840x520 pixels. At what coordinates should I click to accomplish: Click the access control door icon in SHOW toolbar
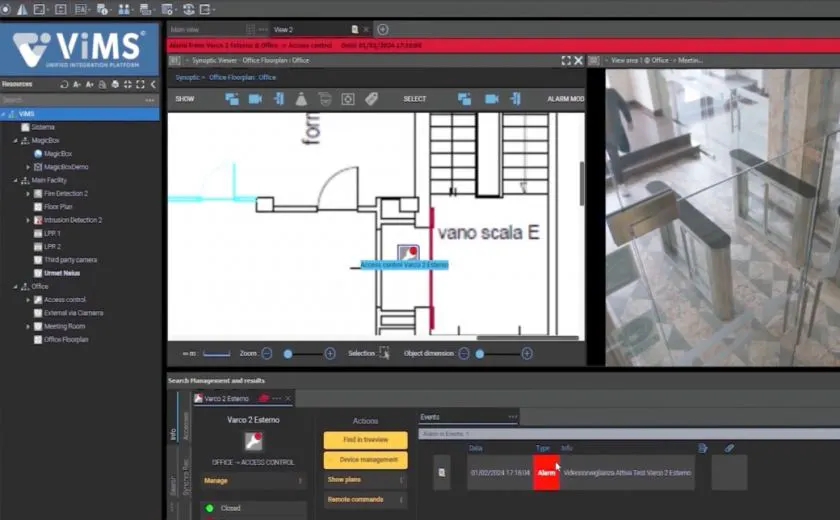[x=278, y=99]
